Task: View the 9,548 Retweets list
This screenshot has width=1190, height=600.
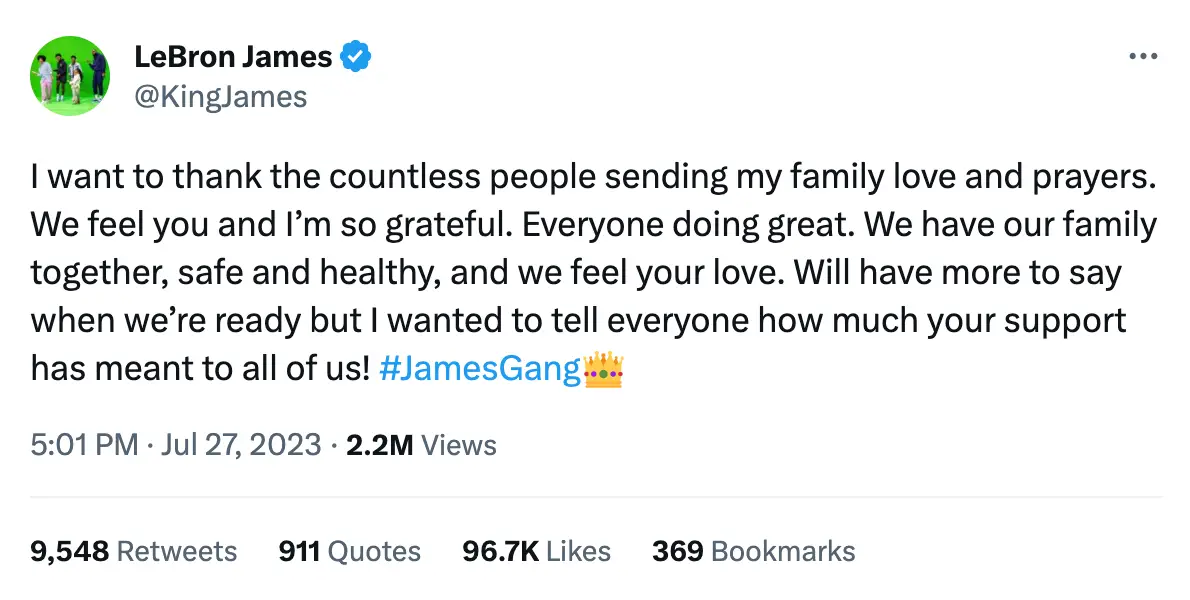Action: [x=134, y=551]
